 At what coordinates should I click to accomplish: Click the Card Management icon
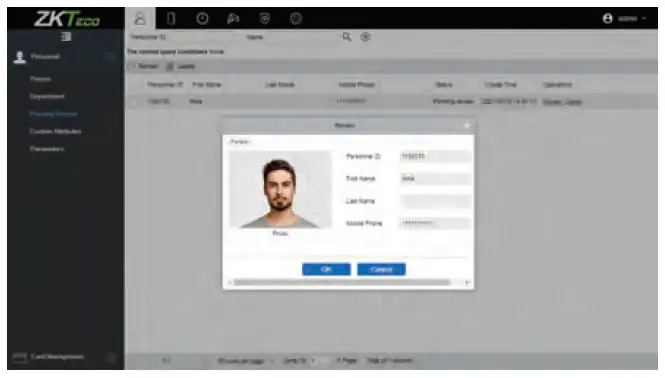(x=20, y=357)
